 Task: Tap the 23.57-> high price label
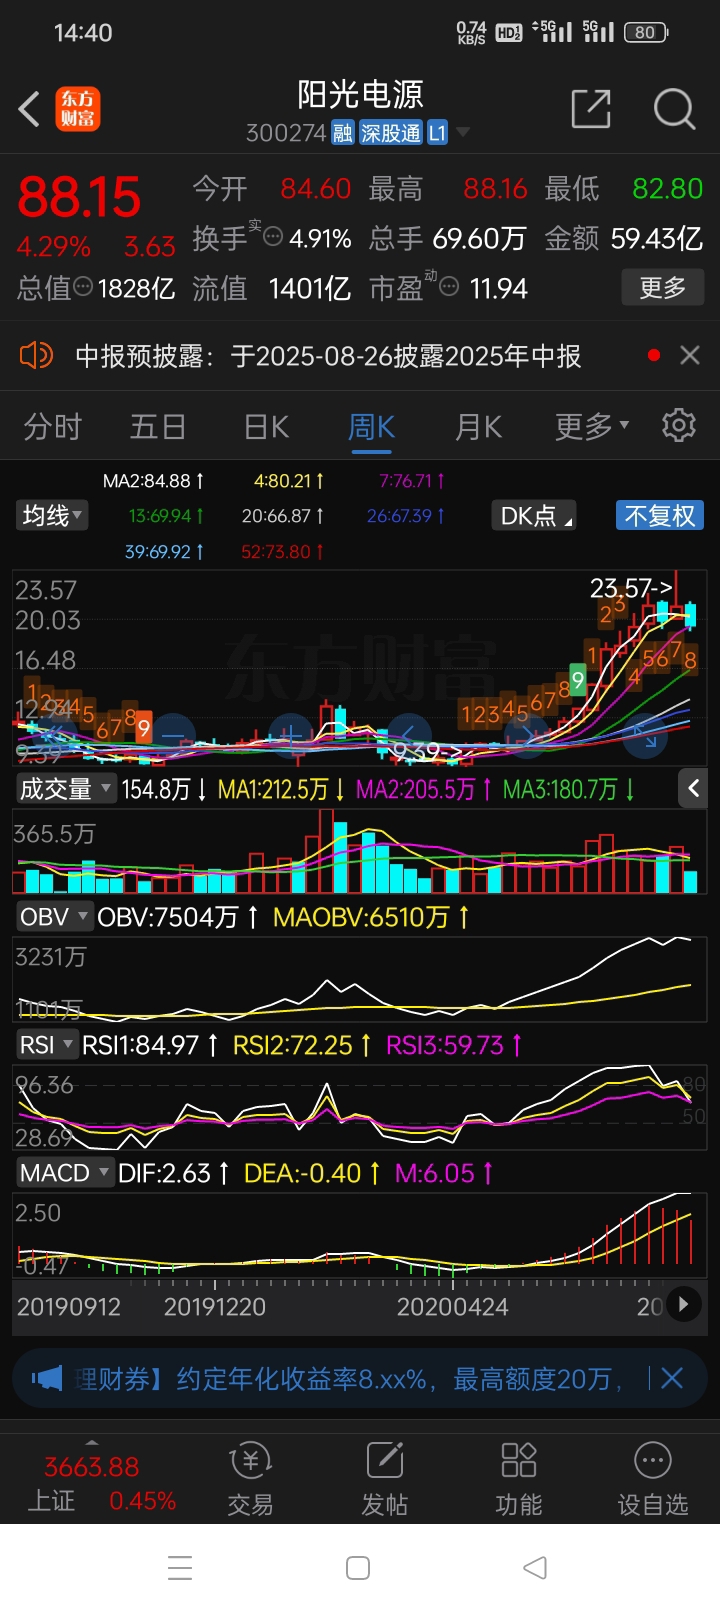(x=632, y=587)
